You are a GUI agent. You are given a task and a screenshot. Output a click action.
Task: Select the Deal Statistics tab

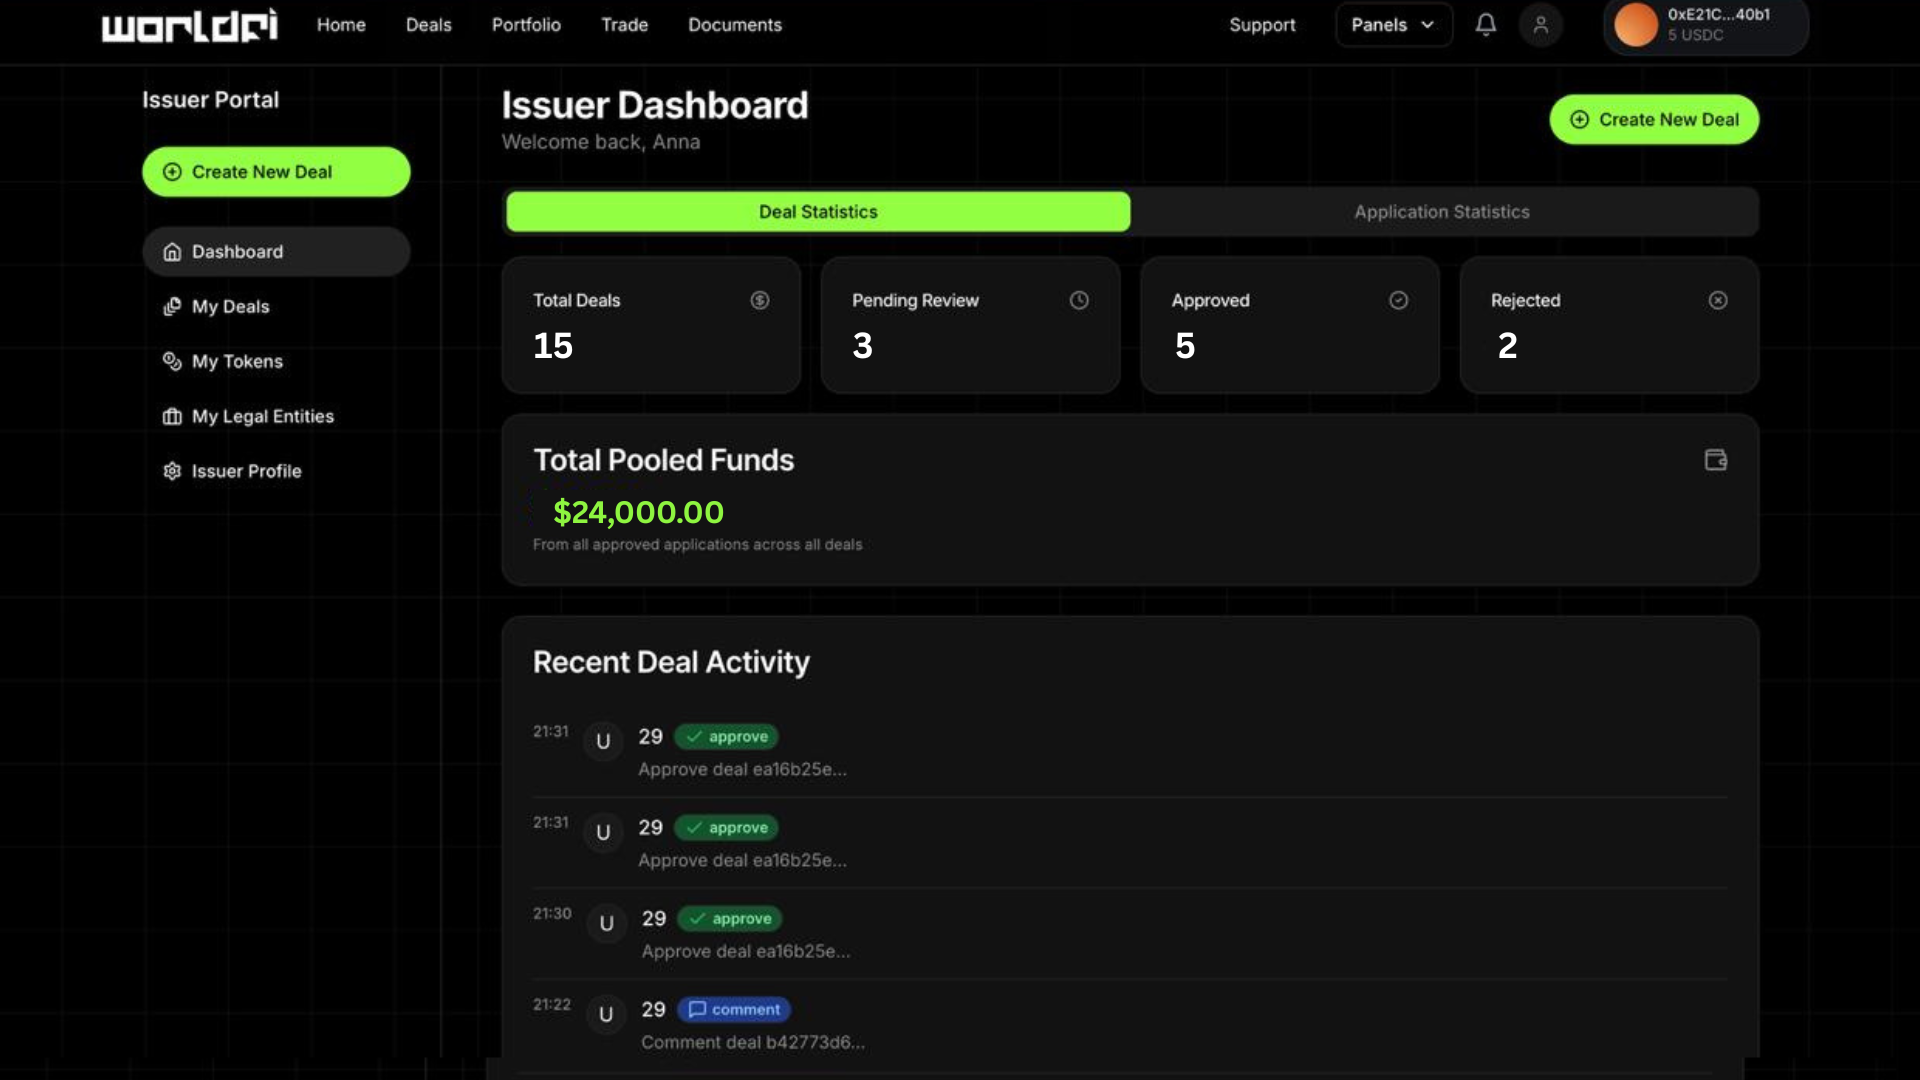(x=818, y=212)
